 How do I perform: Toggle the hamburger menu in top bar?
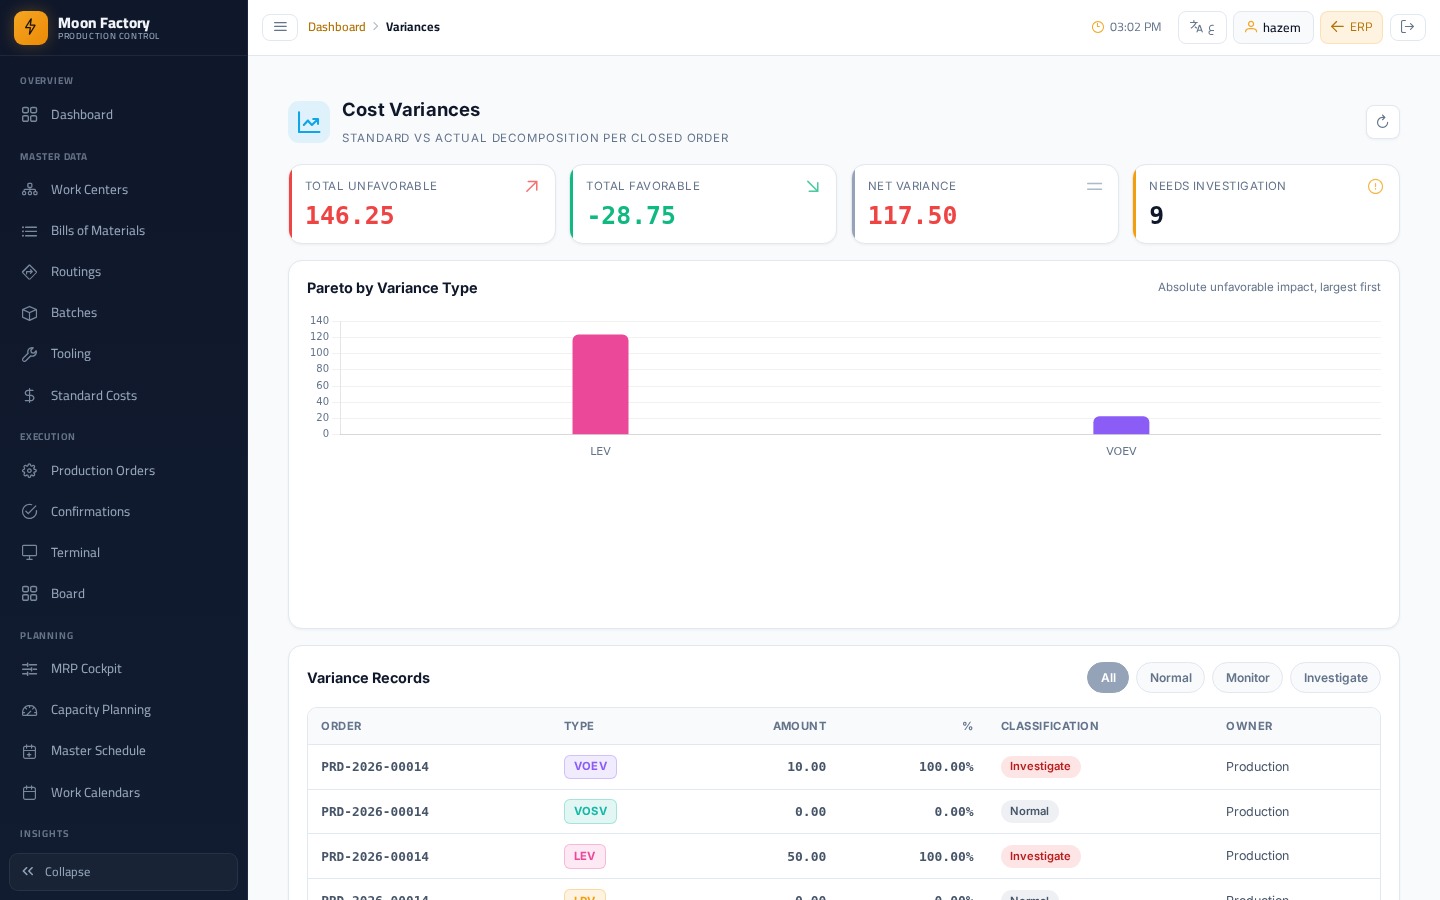click(x=280, y=27)
